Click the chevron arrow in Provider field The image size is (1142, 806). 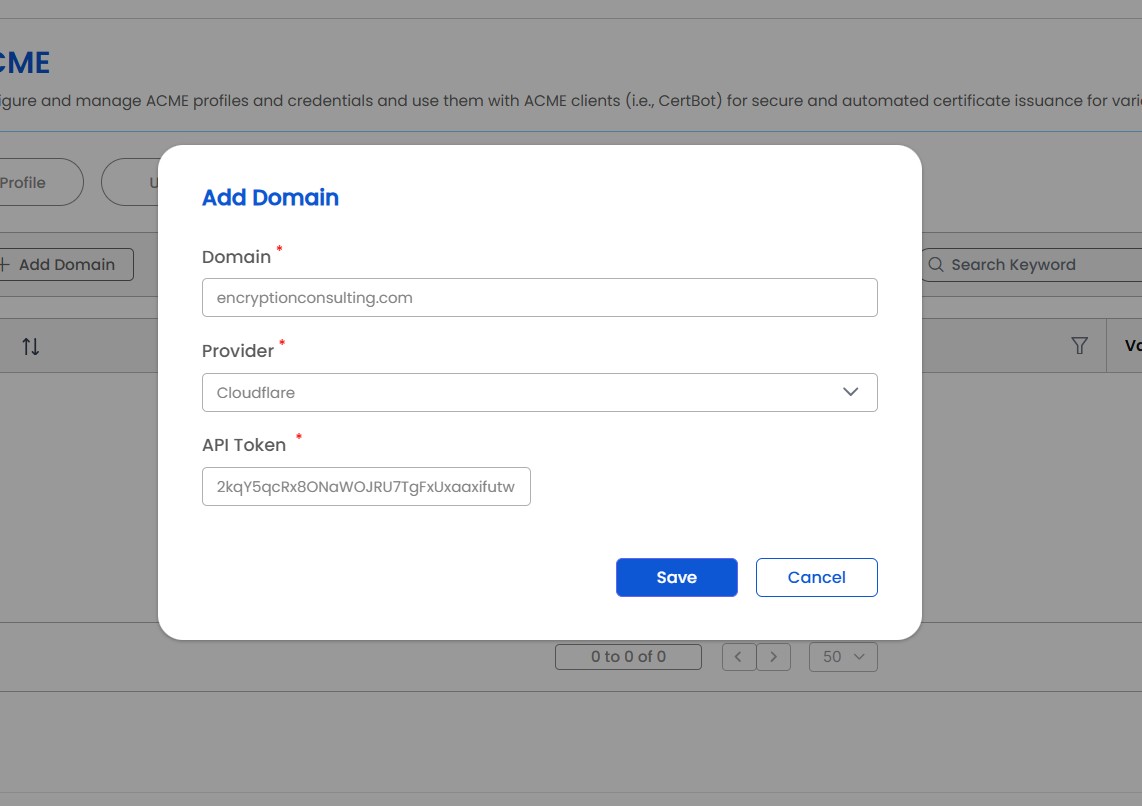click(850, 392)
